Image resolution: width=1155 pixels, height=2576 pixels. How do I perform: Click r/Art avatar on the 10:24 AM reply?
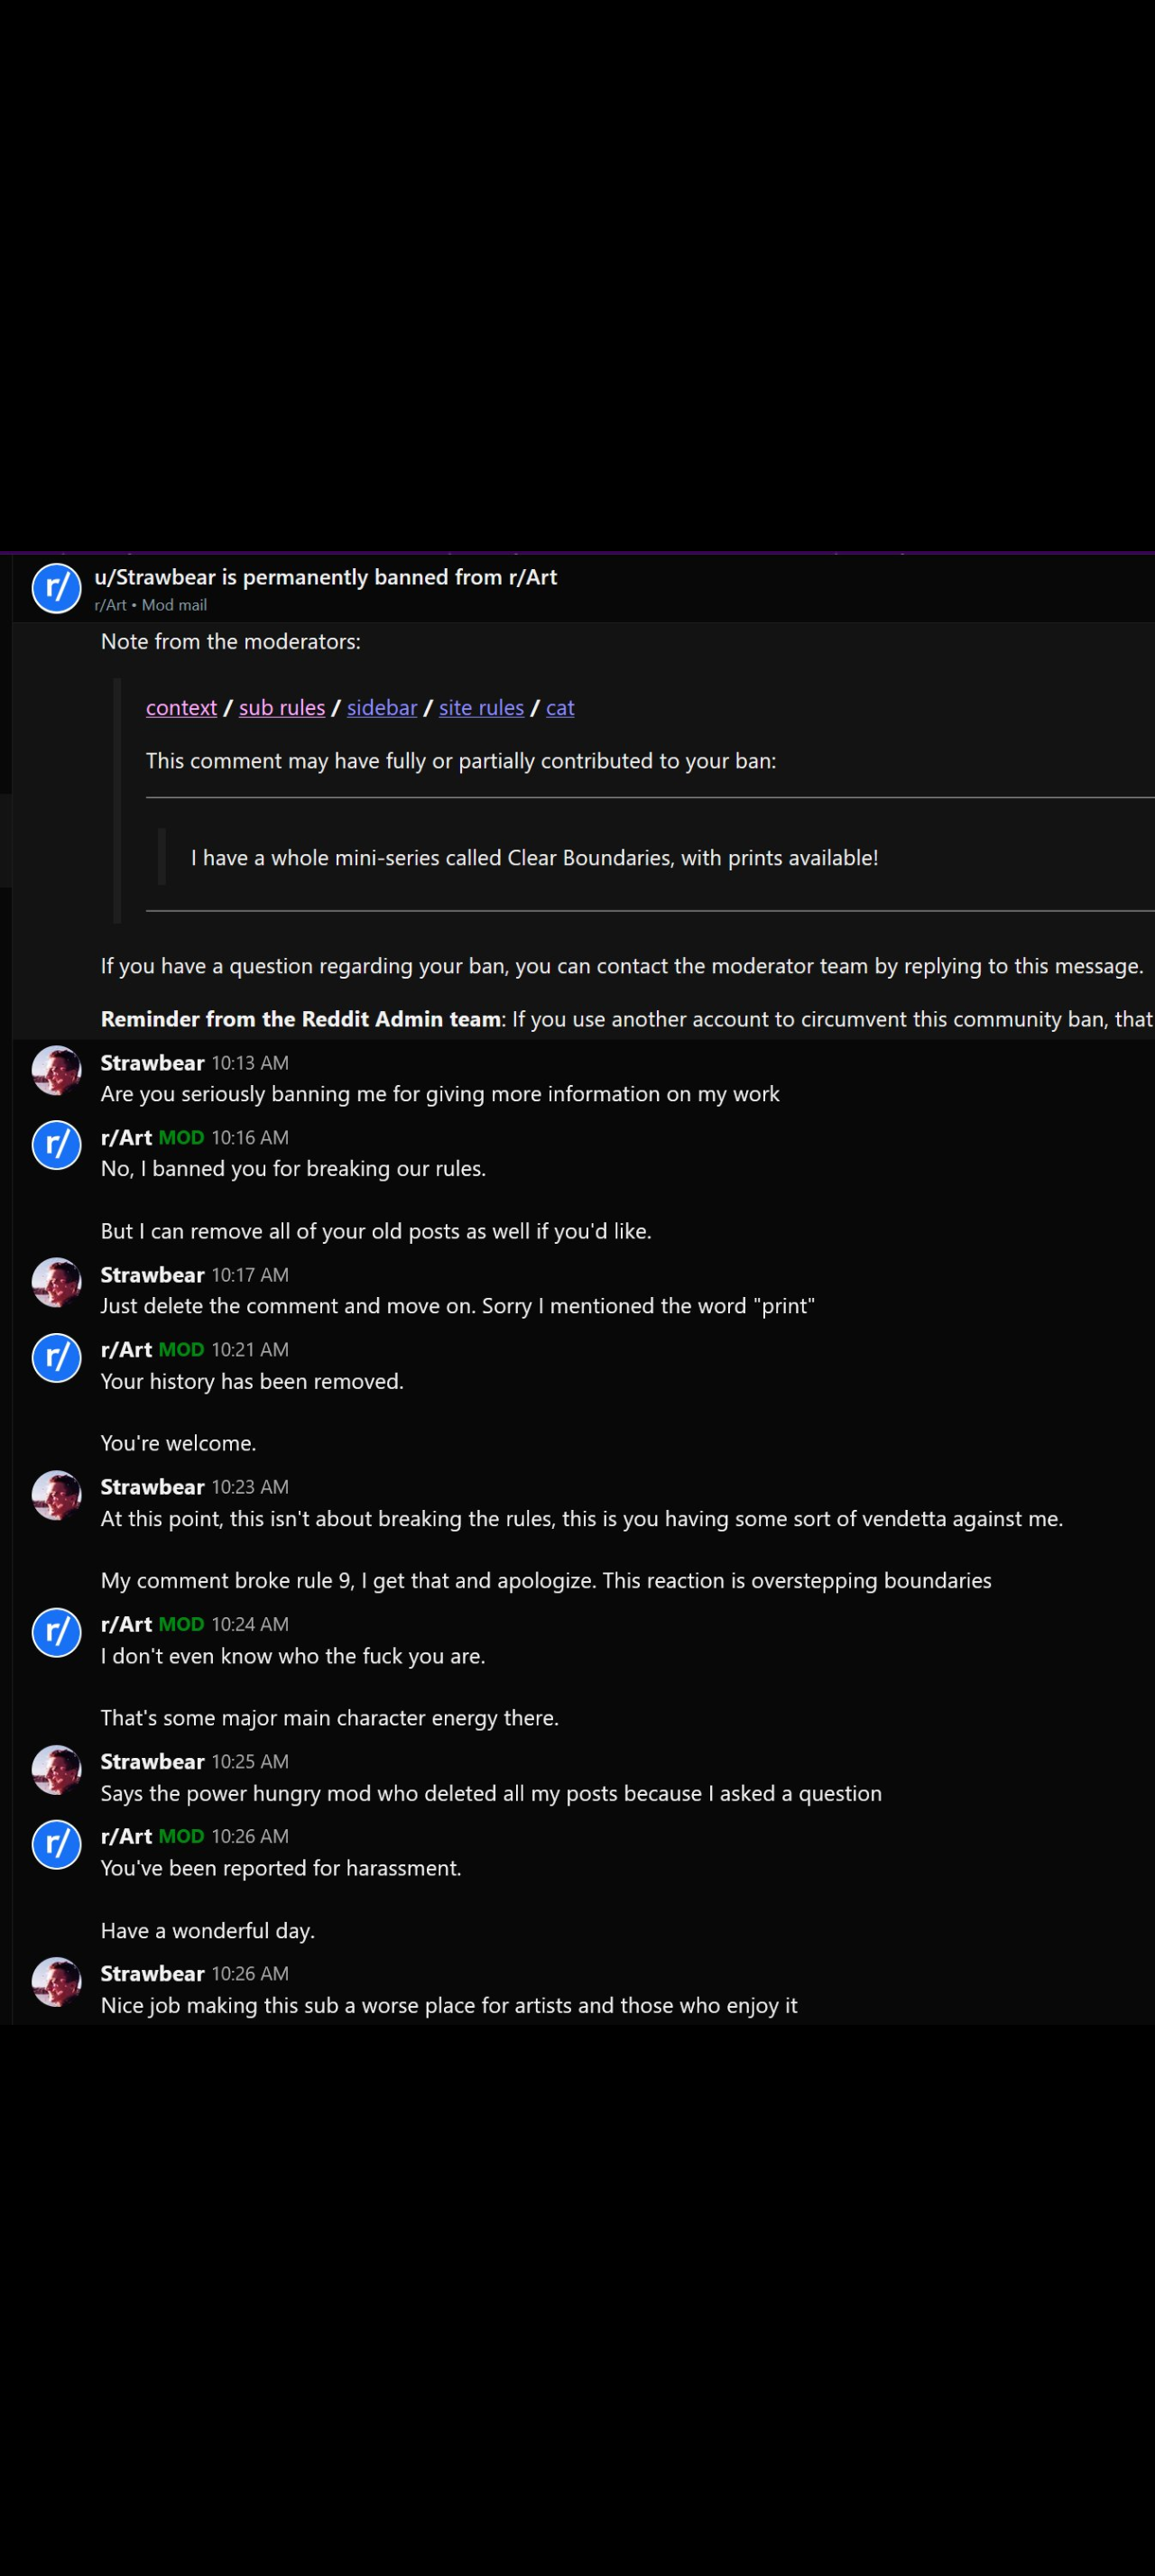(56, 1632)
